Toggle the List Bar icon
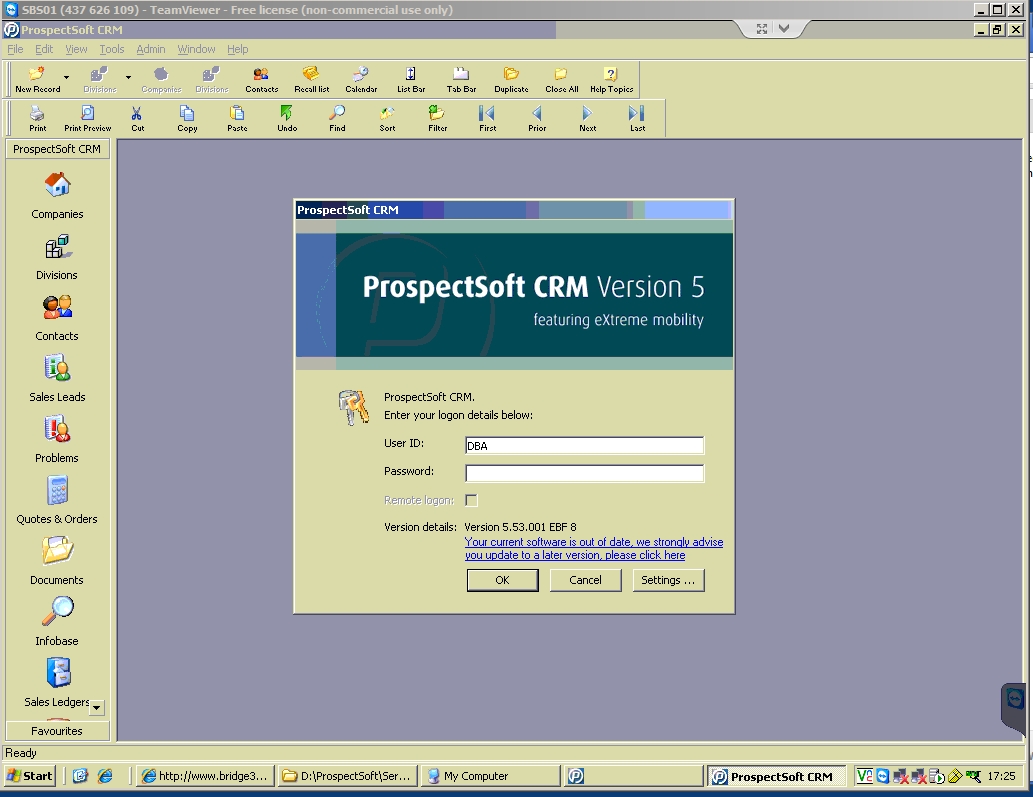The height and width of the screenshot is (797, 1033). (410, 80)
